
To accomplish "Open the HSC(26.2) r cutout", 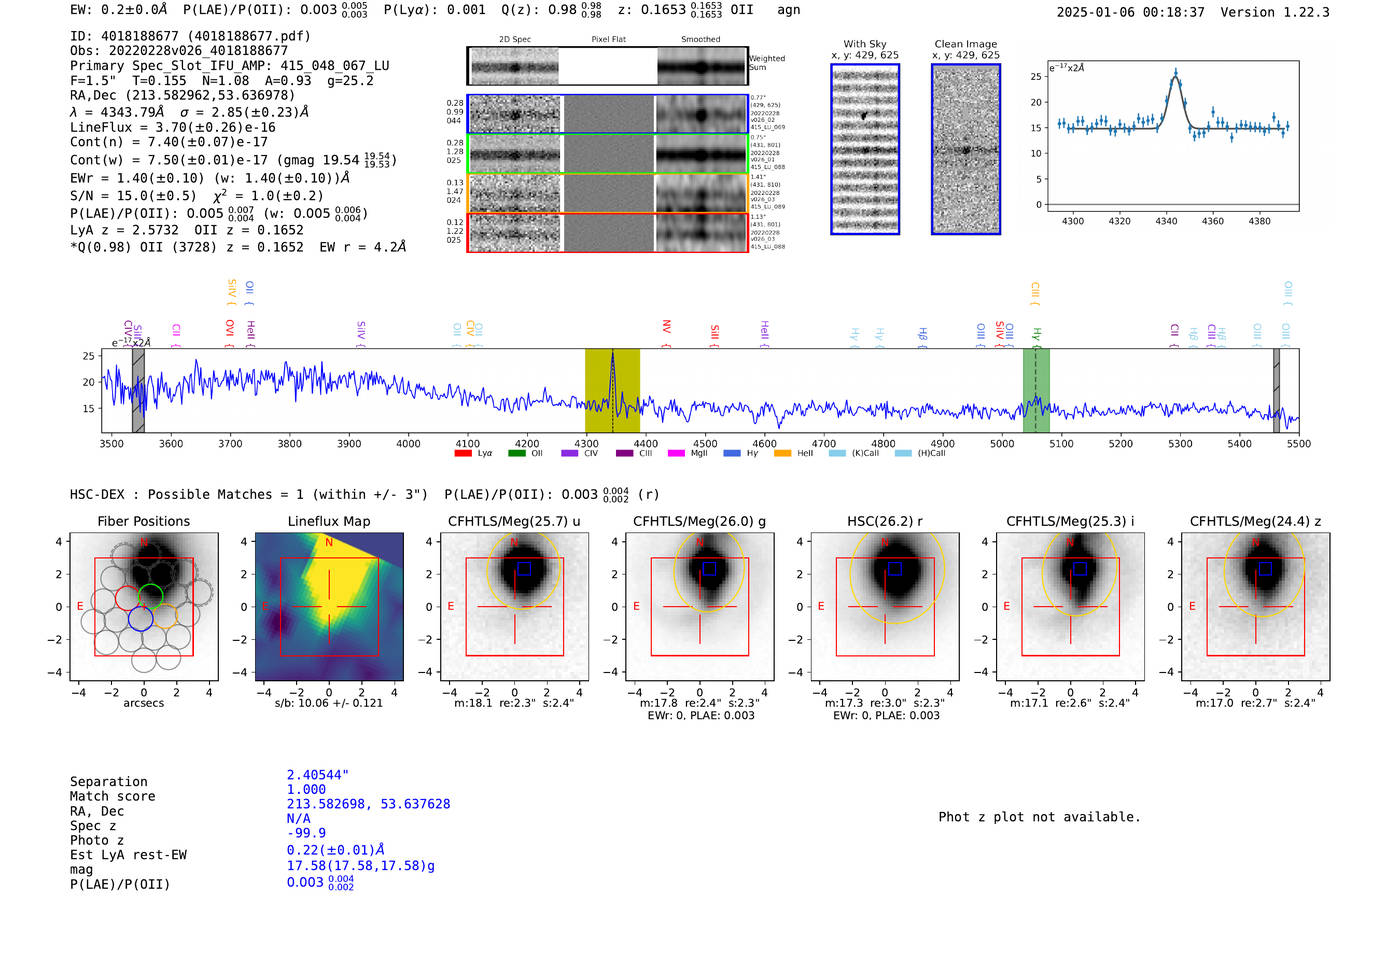I will tap(885, 607).
